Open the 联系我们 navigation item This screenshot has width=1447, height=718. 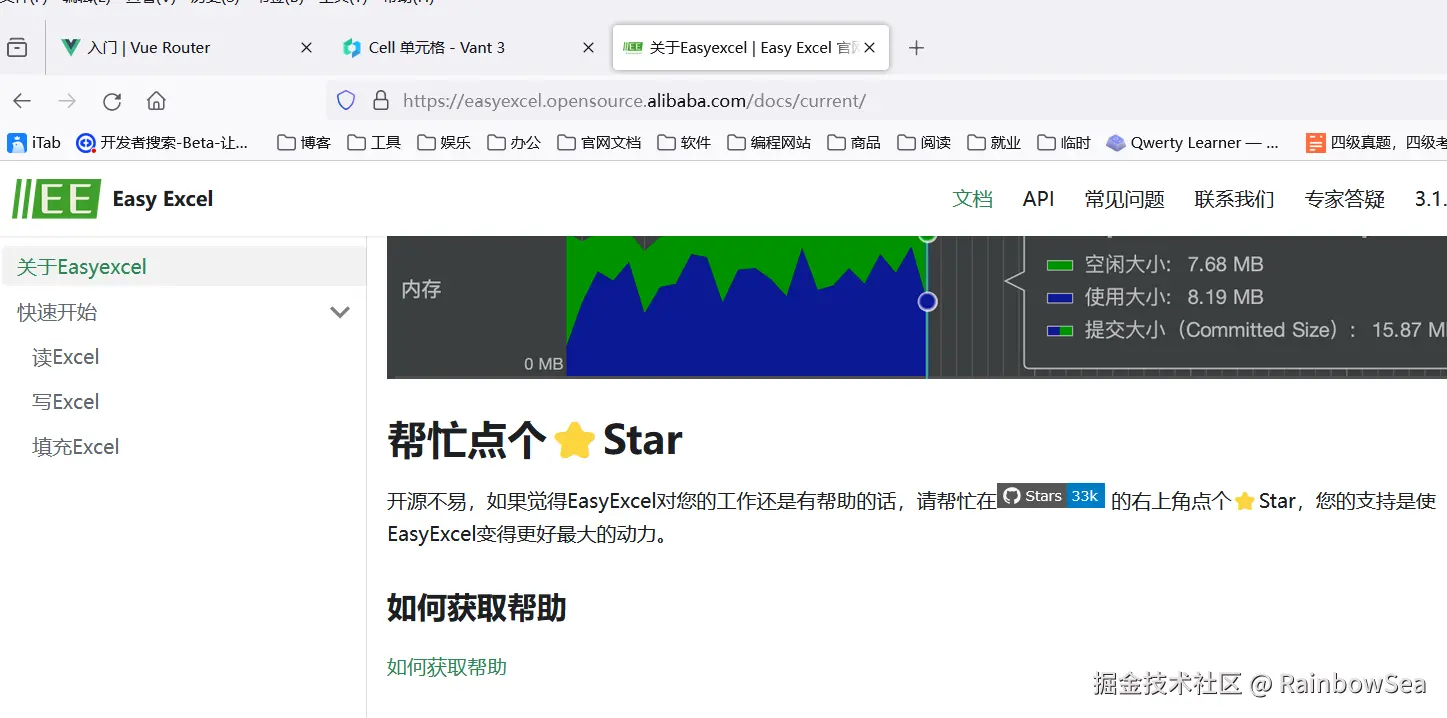click(1234, 199)
